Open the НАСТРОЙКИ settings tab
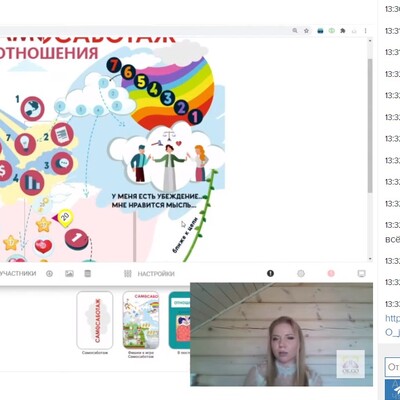This screenshot has width=400, height=400. [156, 274]
